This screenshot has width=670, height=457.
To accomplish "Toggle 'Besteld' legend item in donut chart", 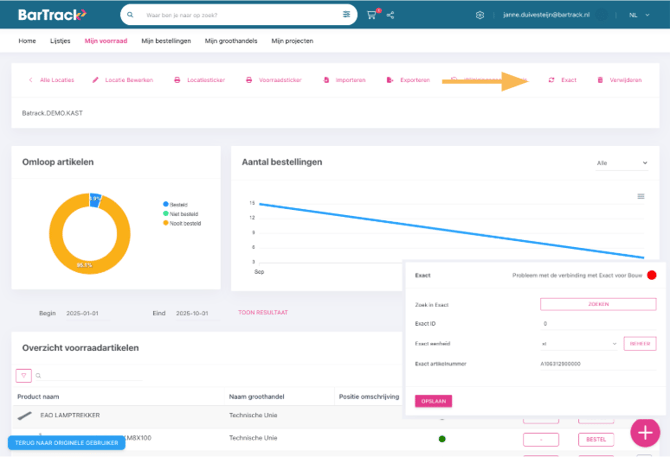I will click(x=177, y=204).
